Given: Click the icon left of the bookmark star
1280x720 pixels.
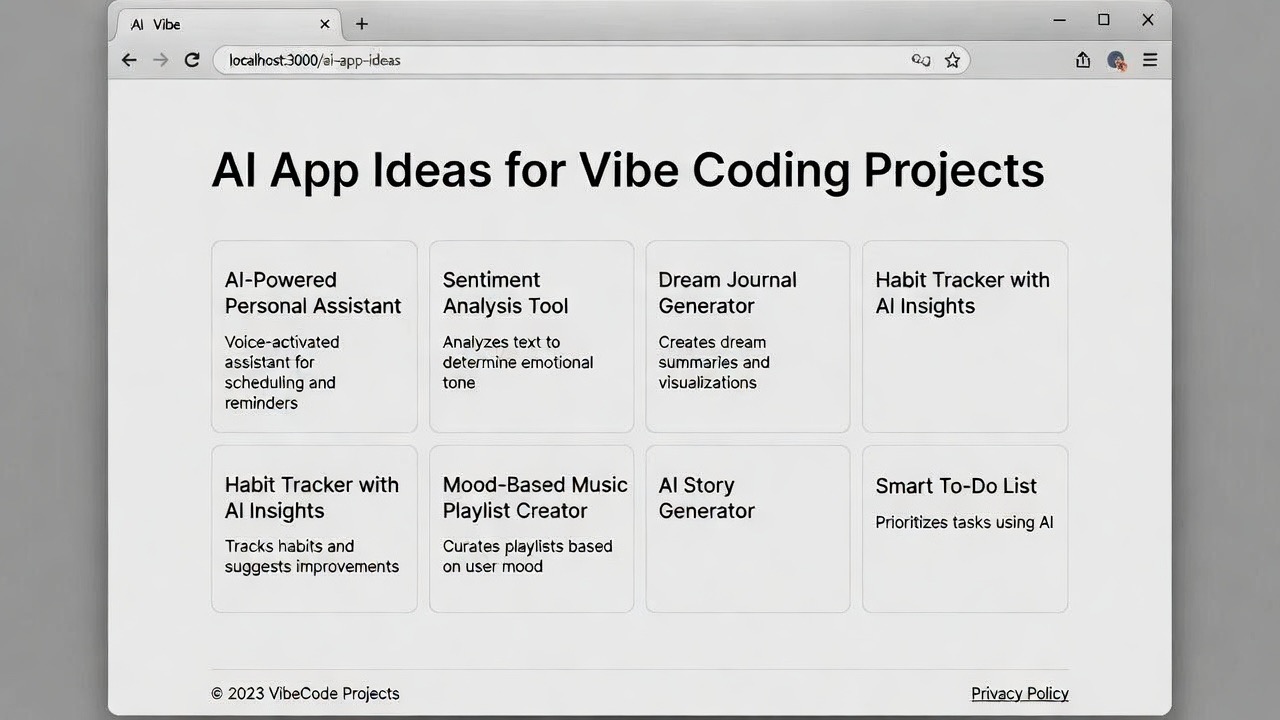Looking at the screenshot, I should [x=921, y=60].
